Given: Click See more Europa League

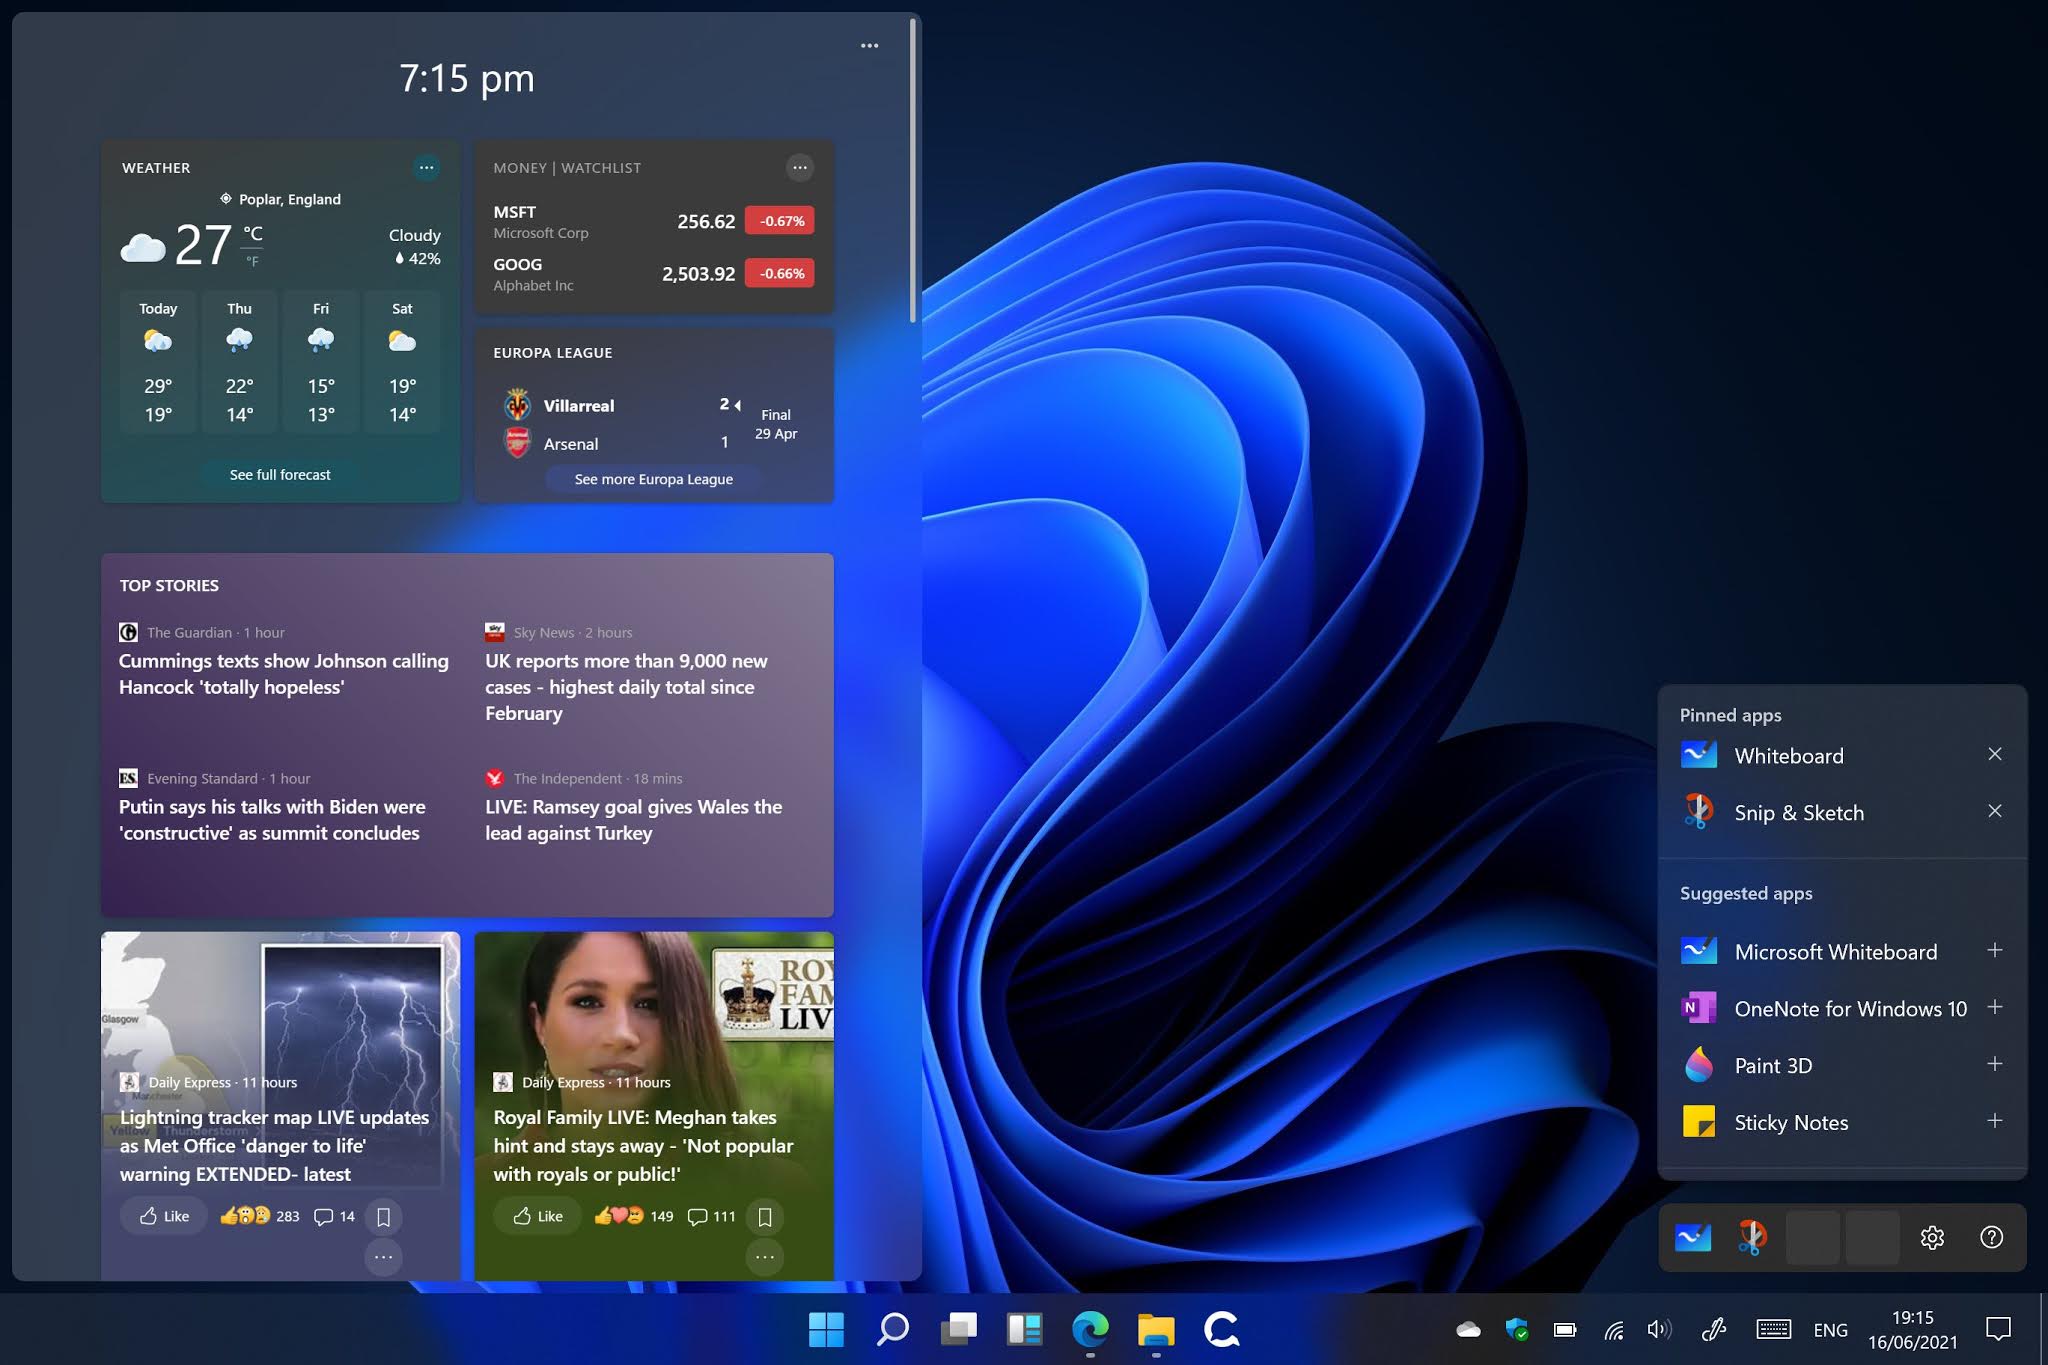Looking at the screenshot, I should coord(653,480).
